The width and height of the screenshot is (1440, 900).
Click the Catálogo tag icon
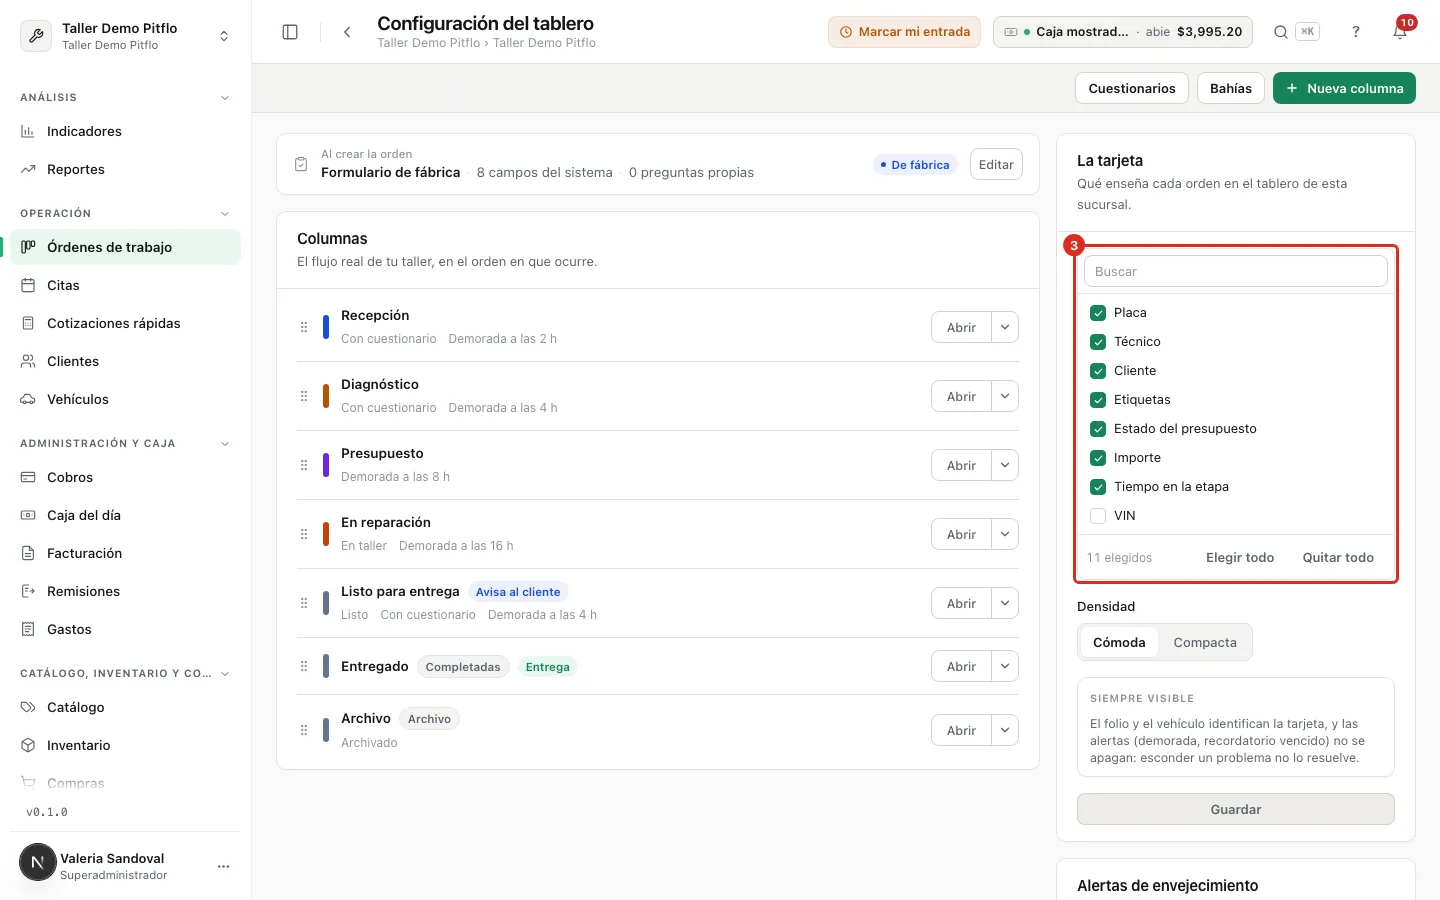pyautogui.click(x=28, y=707)
